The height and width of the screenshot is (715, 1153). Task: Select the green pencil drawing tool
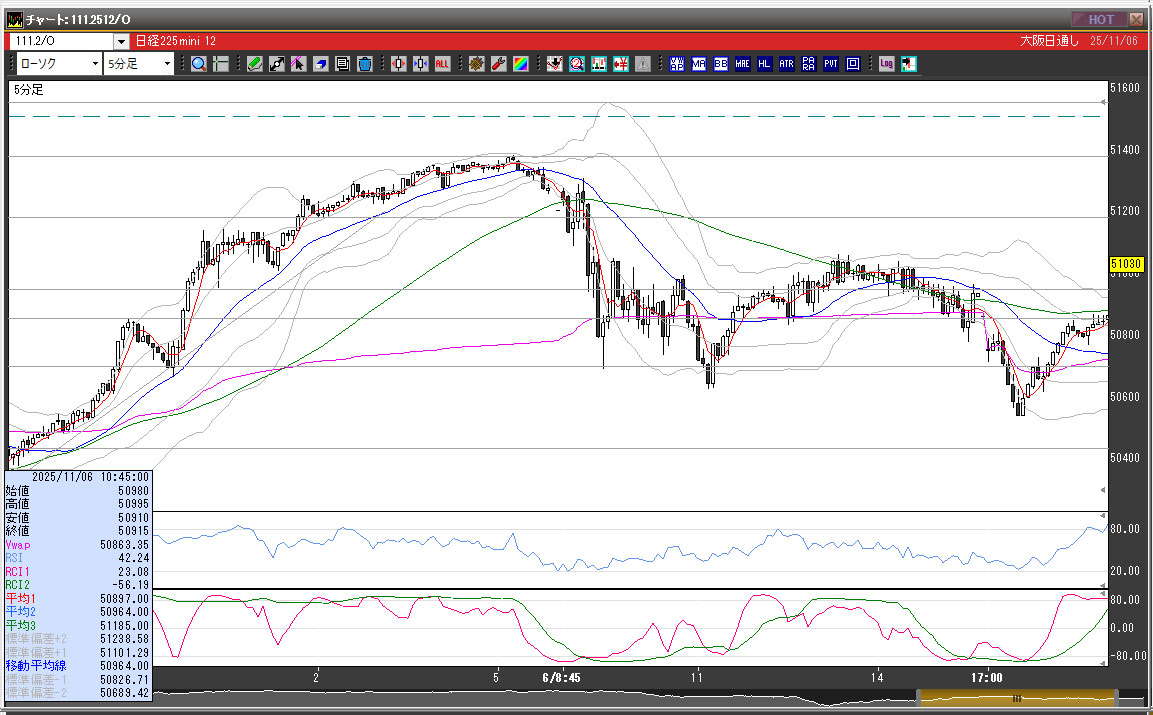tap(255, 64)
